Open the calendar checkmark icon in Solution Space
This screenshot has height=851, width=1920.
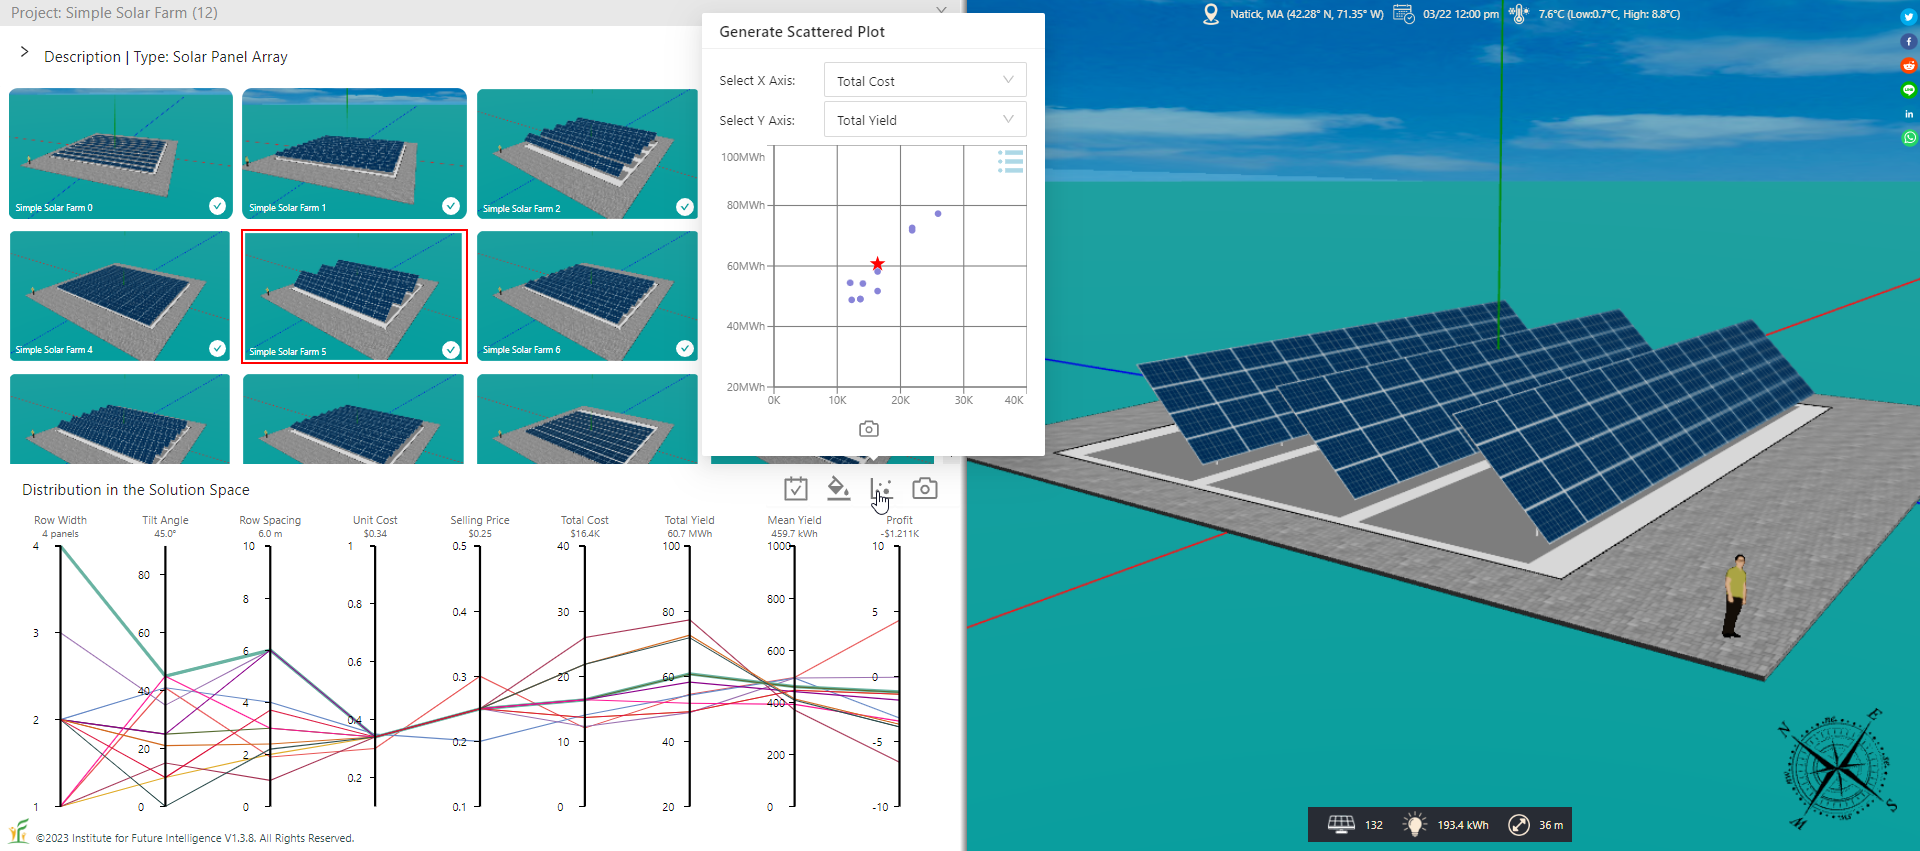point(796,488)
